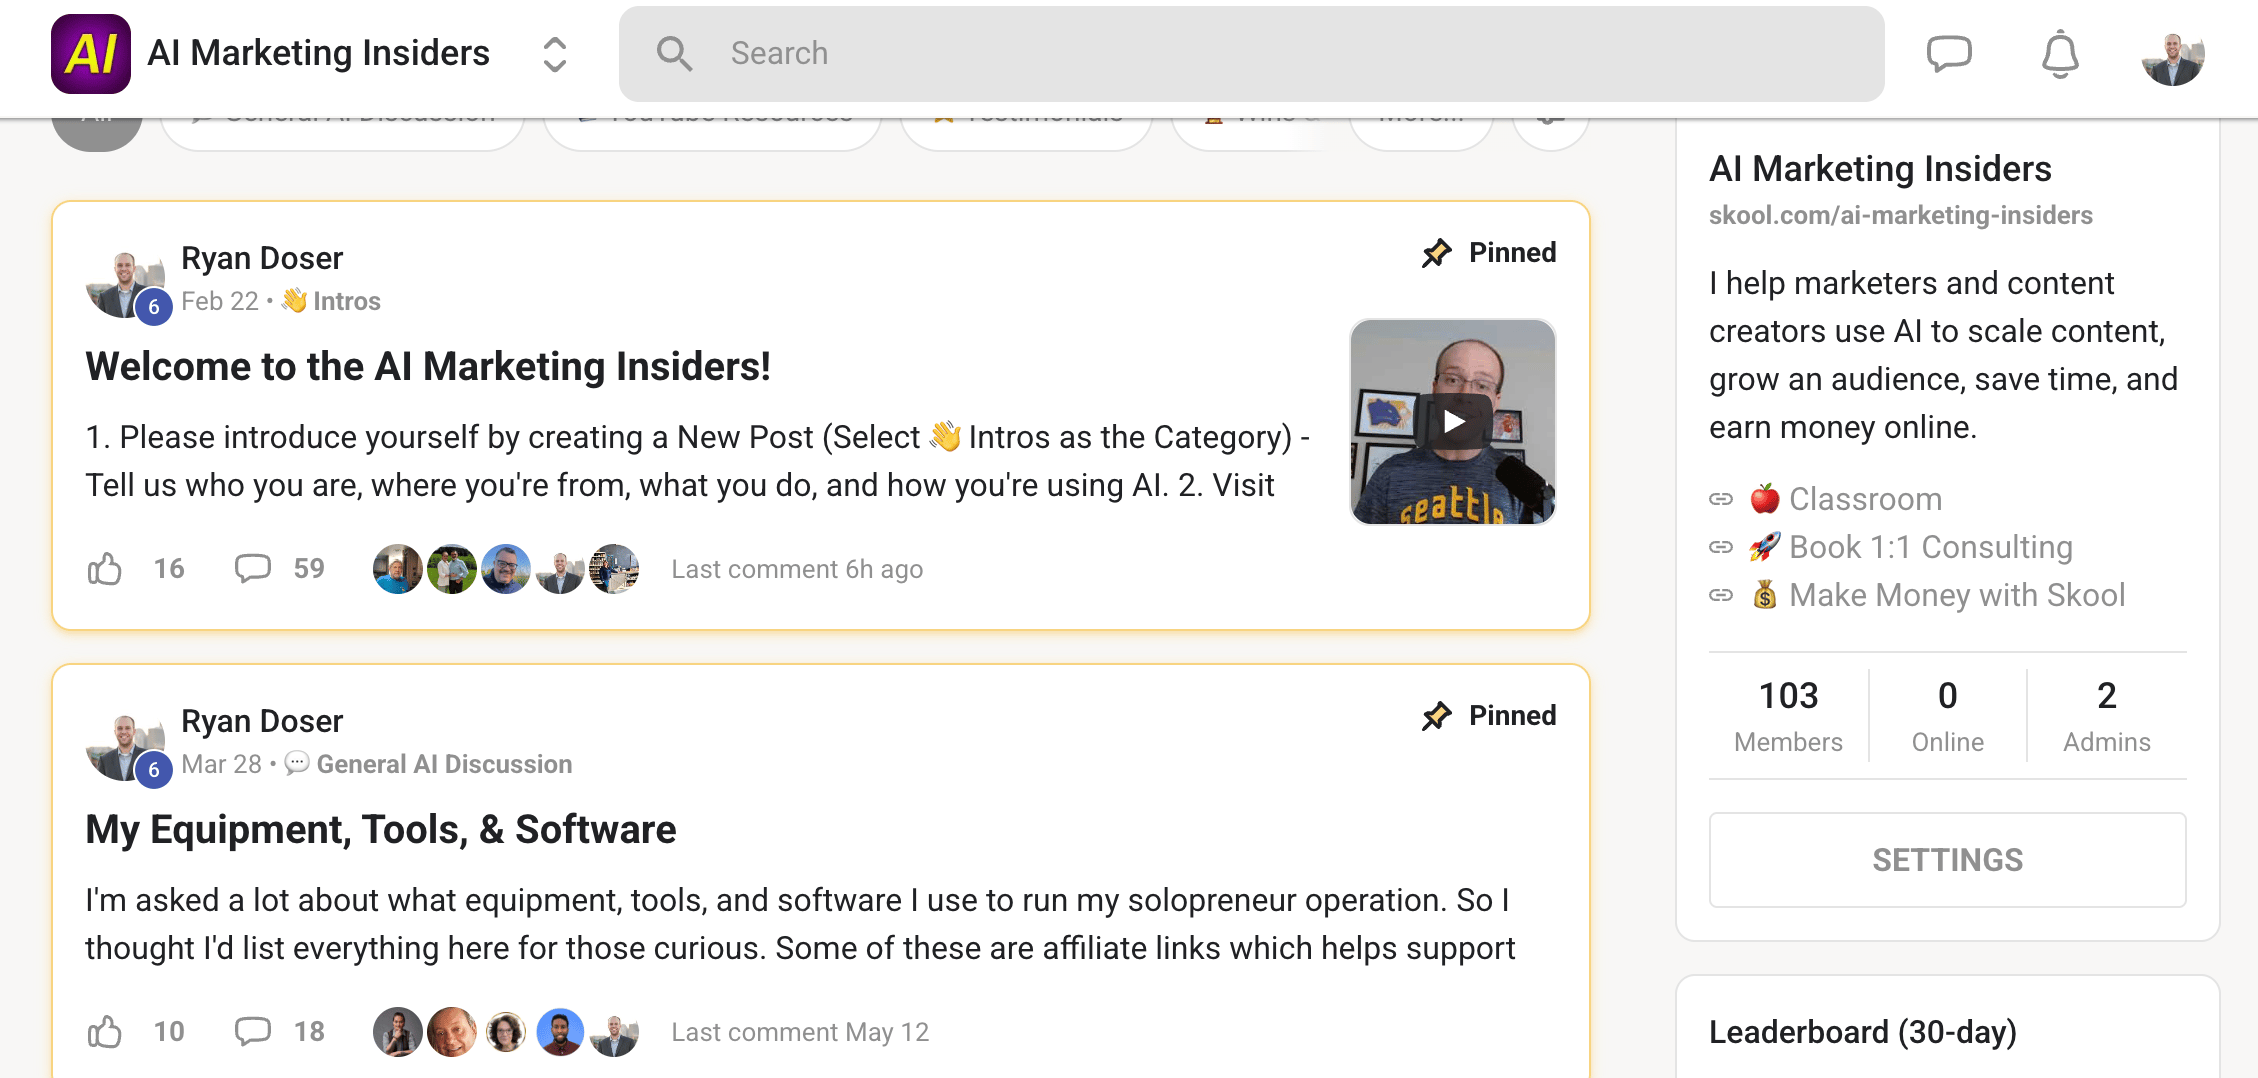Like the My Equipment, Tools post
Viewport: 2258px width, 1078px height.
click(x=105, y=1032)
